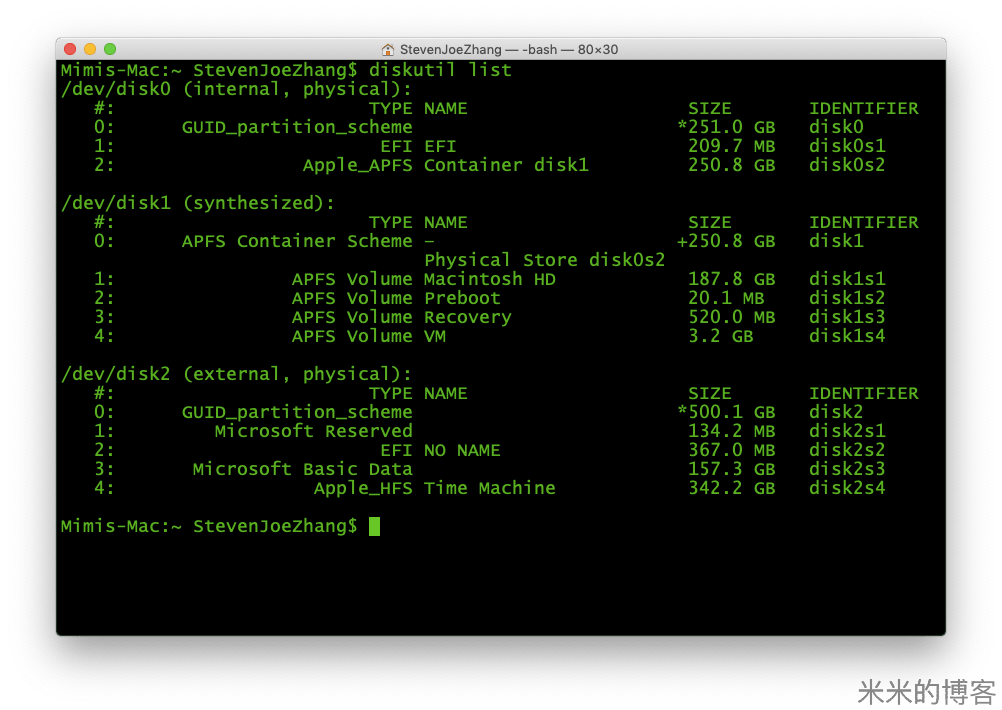
Task: Click the home folder icon in the title bar
Action: (x=388, y=49)
